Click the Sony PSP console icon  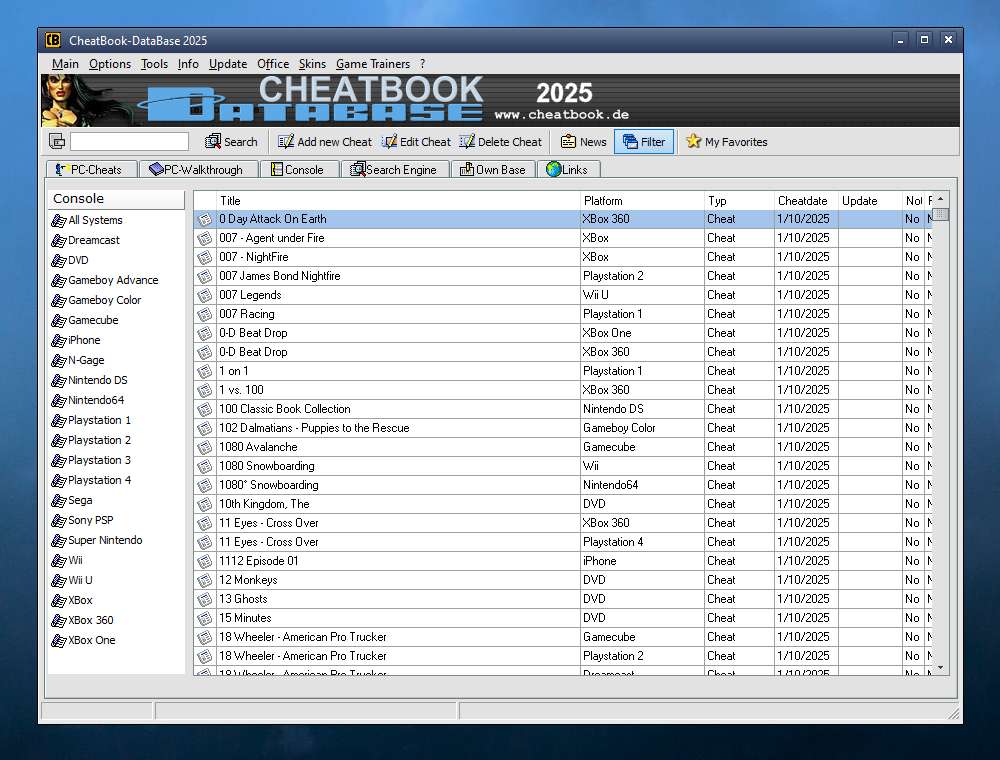(x=59, y=520)
